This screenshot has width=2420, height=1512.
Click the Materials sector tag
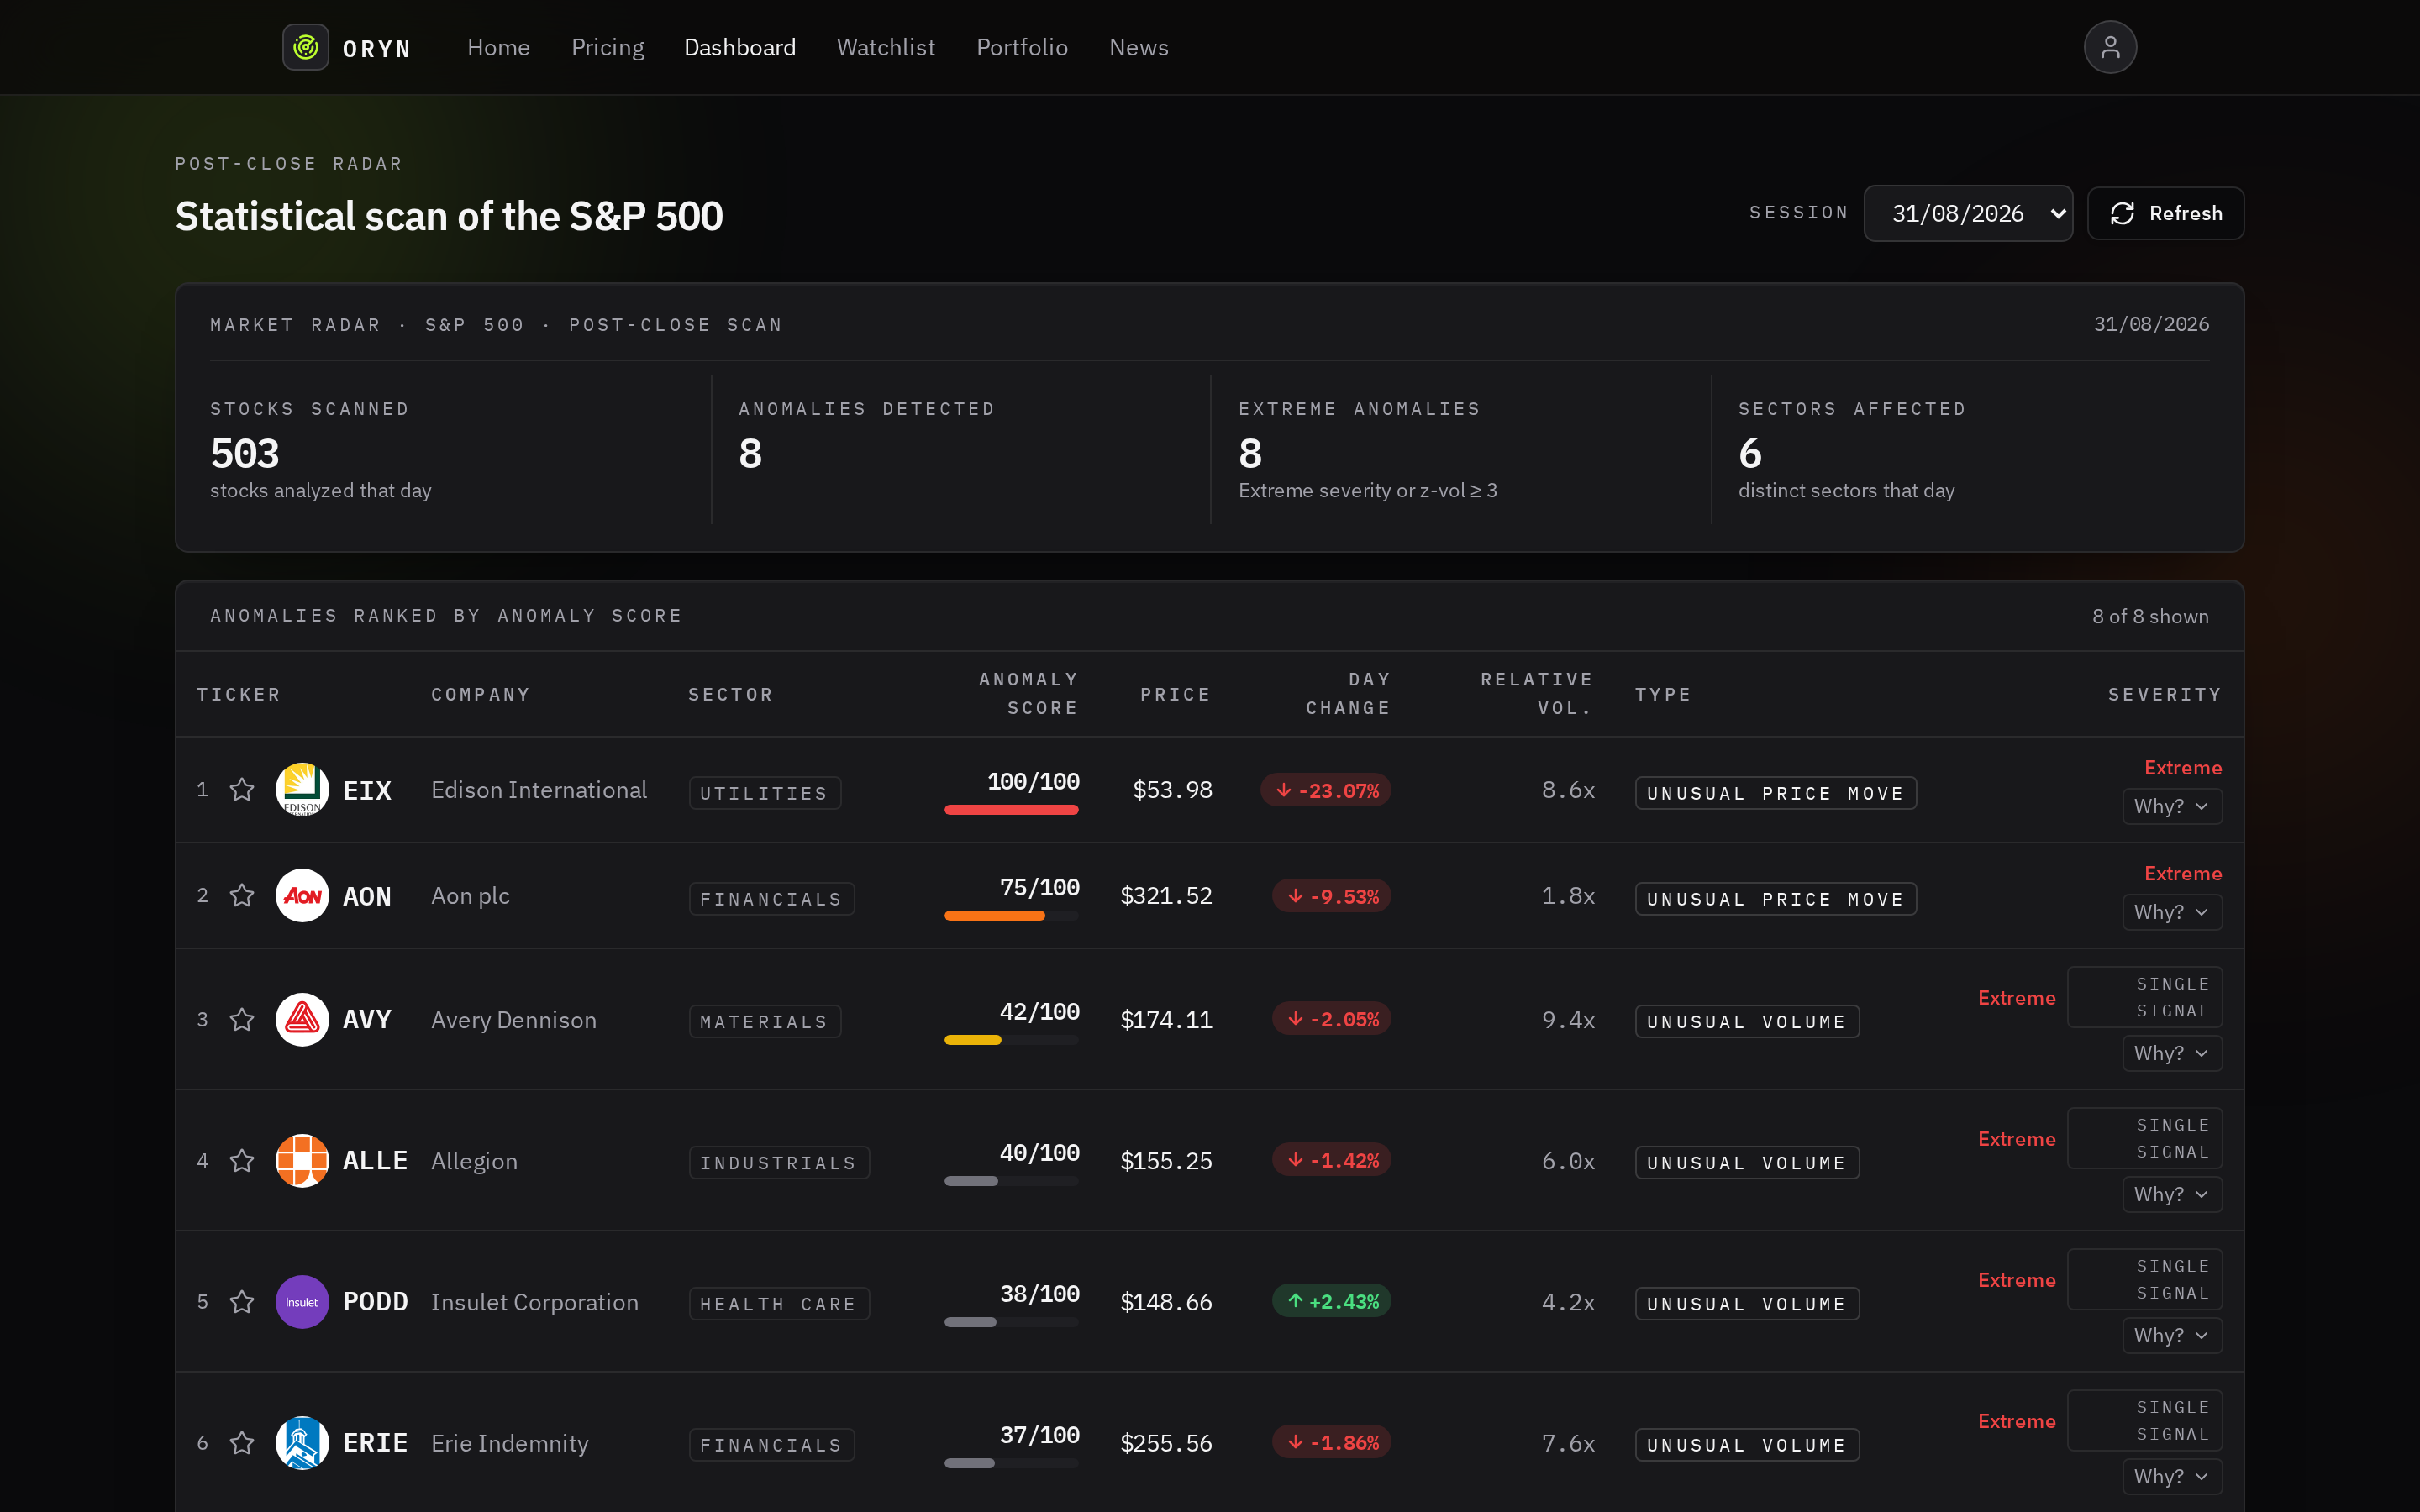coord(764,1021)
